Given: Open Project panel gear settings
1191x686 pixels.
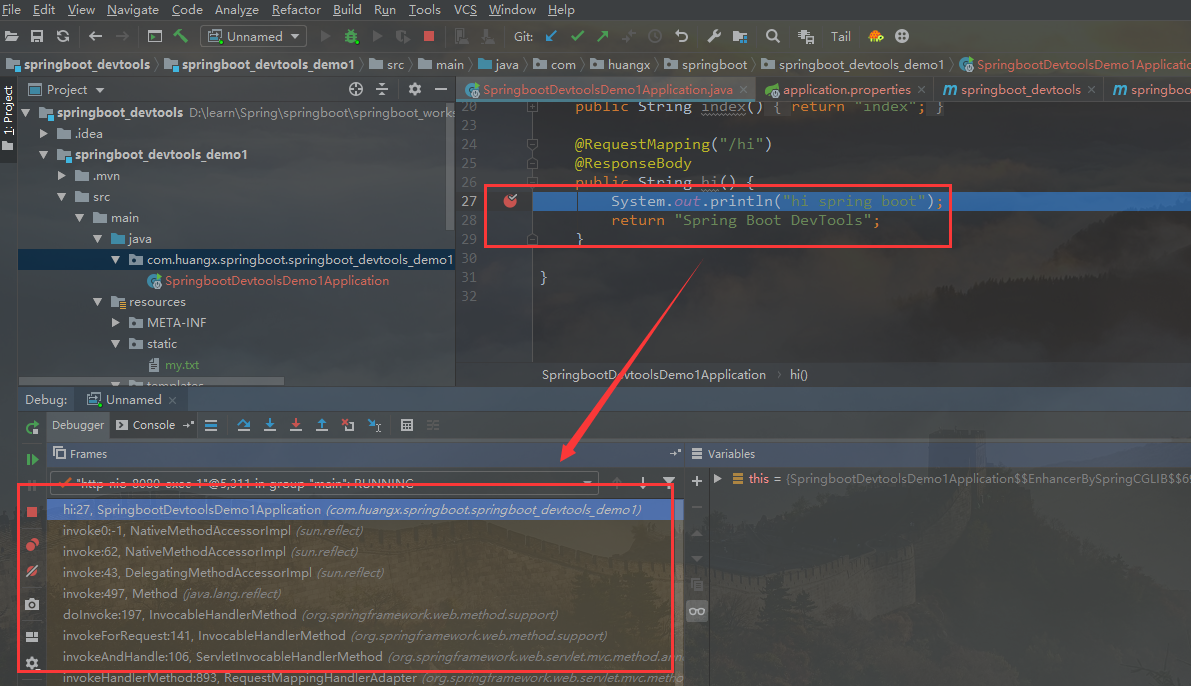Looking at the screenshot, I should (x=415, y=90).
